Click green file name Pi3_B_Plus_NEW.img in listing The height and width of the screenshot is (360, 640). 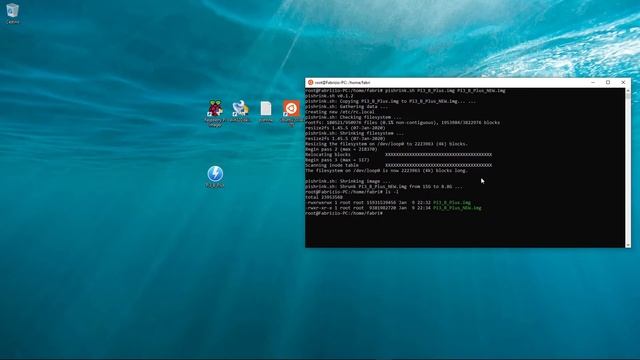457,208
